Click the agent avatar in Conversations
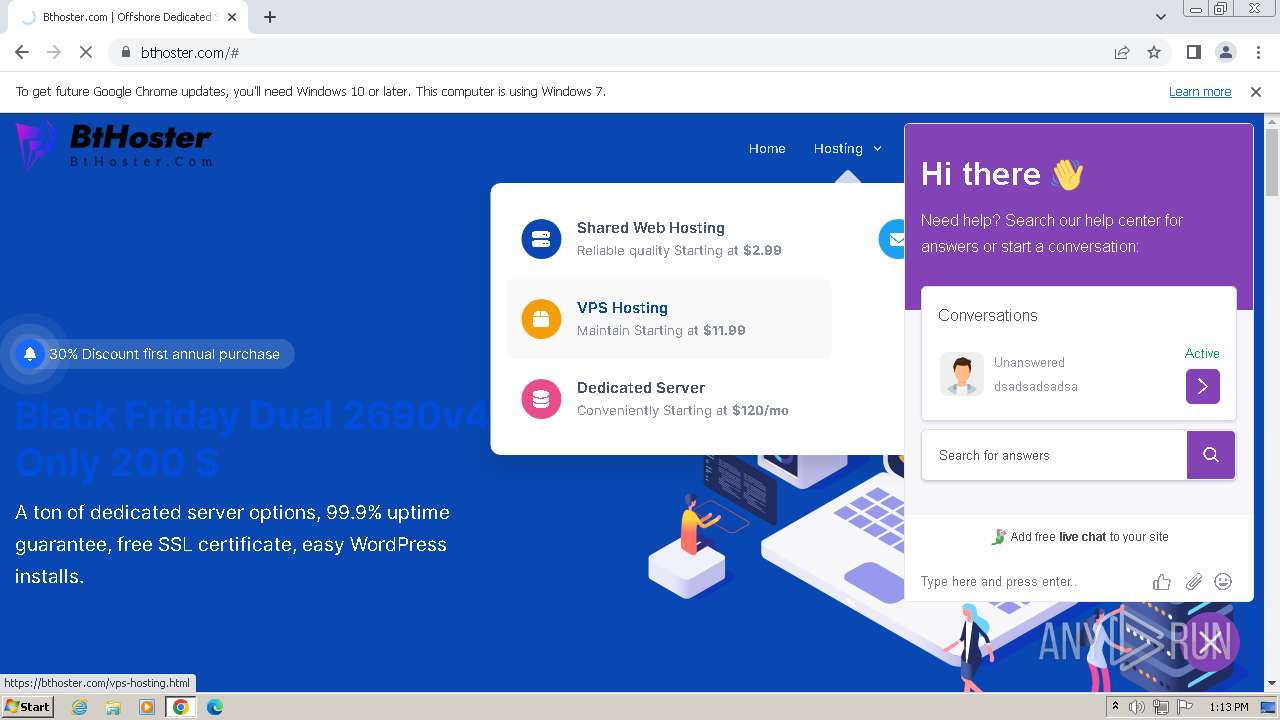 (x=961, y=374)
